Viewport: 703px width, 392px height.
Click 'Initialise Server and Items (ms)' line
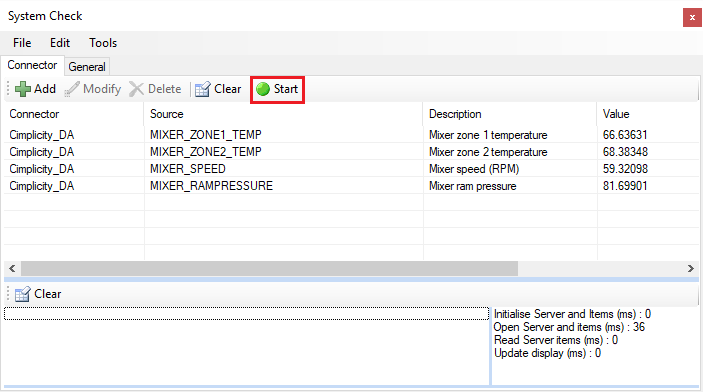click(572, 314)
